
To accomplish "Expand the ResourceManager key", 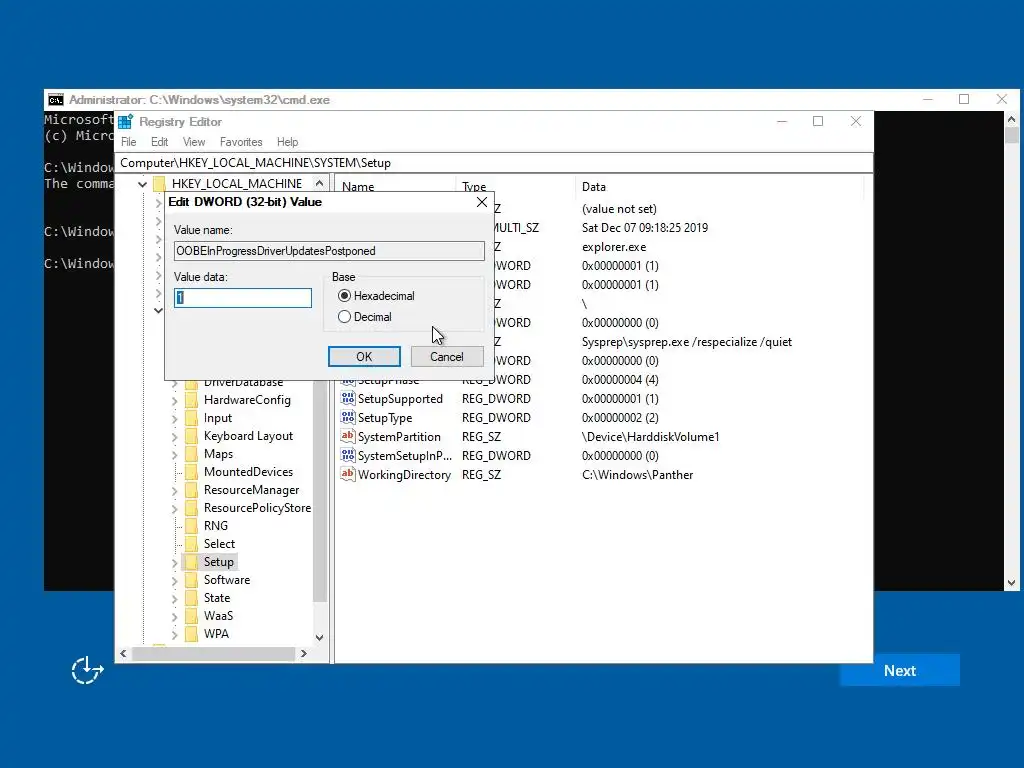I will (174, 490).
